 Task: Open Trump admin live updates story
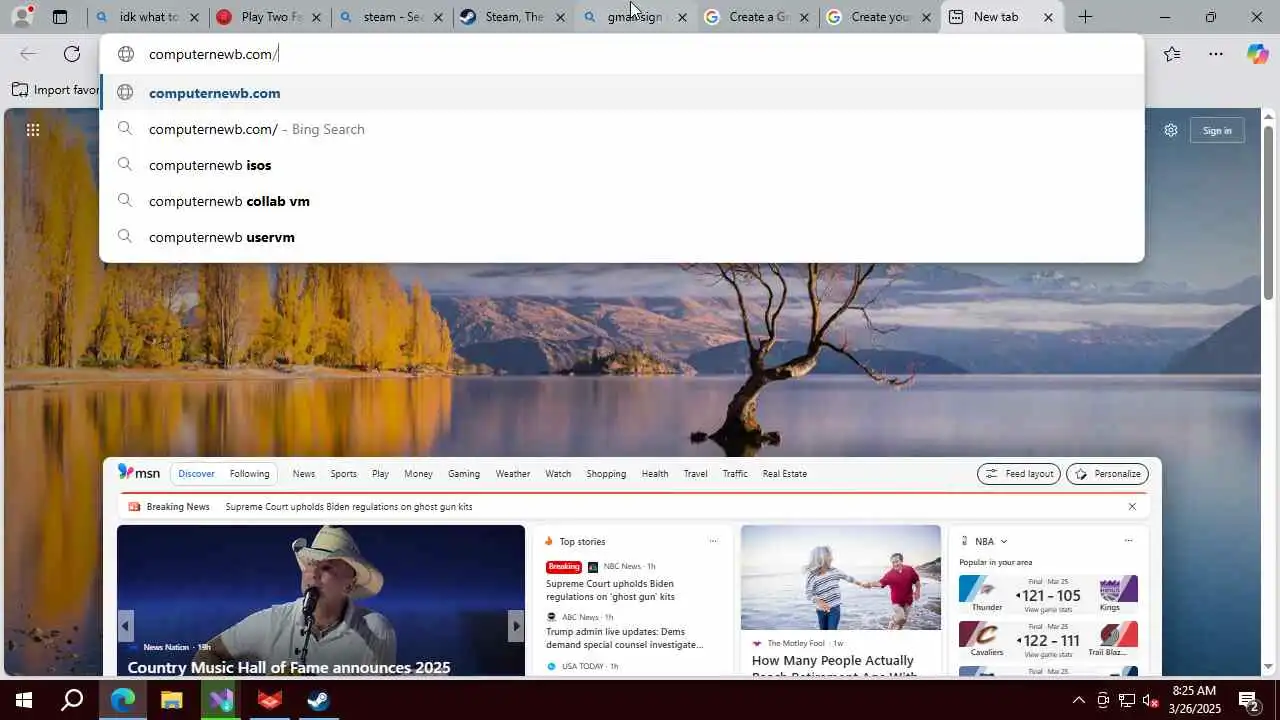(x=624, y=638)
